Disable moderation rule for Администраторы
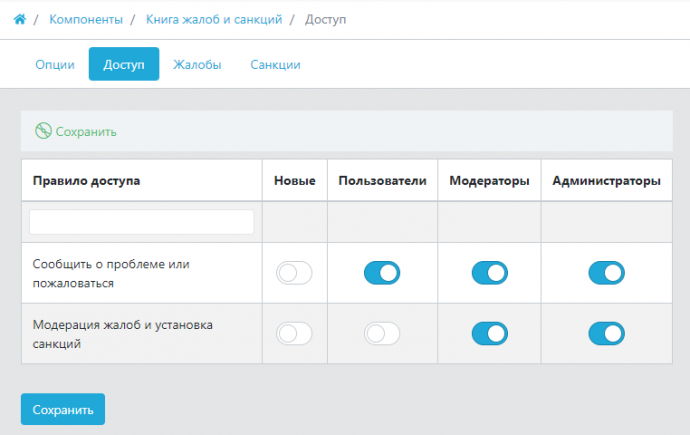690x435 pixels. [606, 334]
